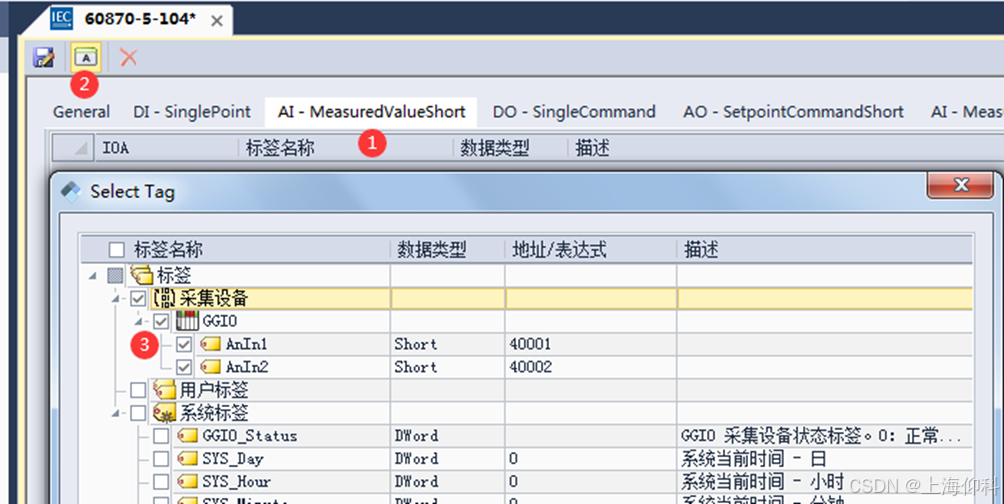Switch to the DI - SinglePoint tab
This screenshot has width=1004, height=504.
[x=192, y=112]
